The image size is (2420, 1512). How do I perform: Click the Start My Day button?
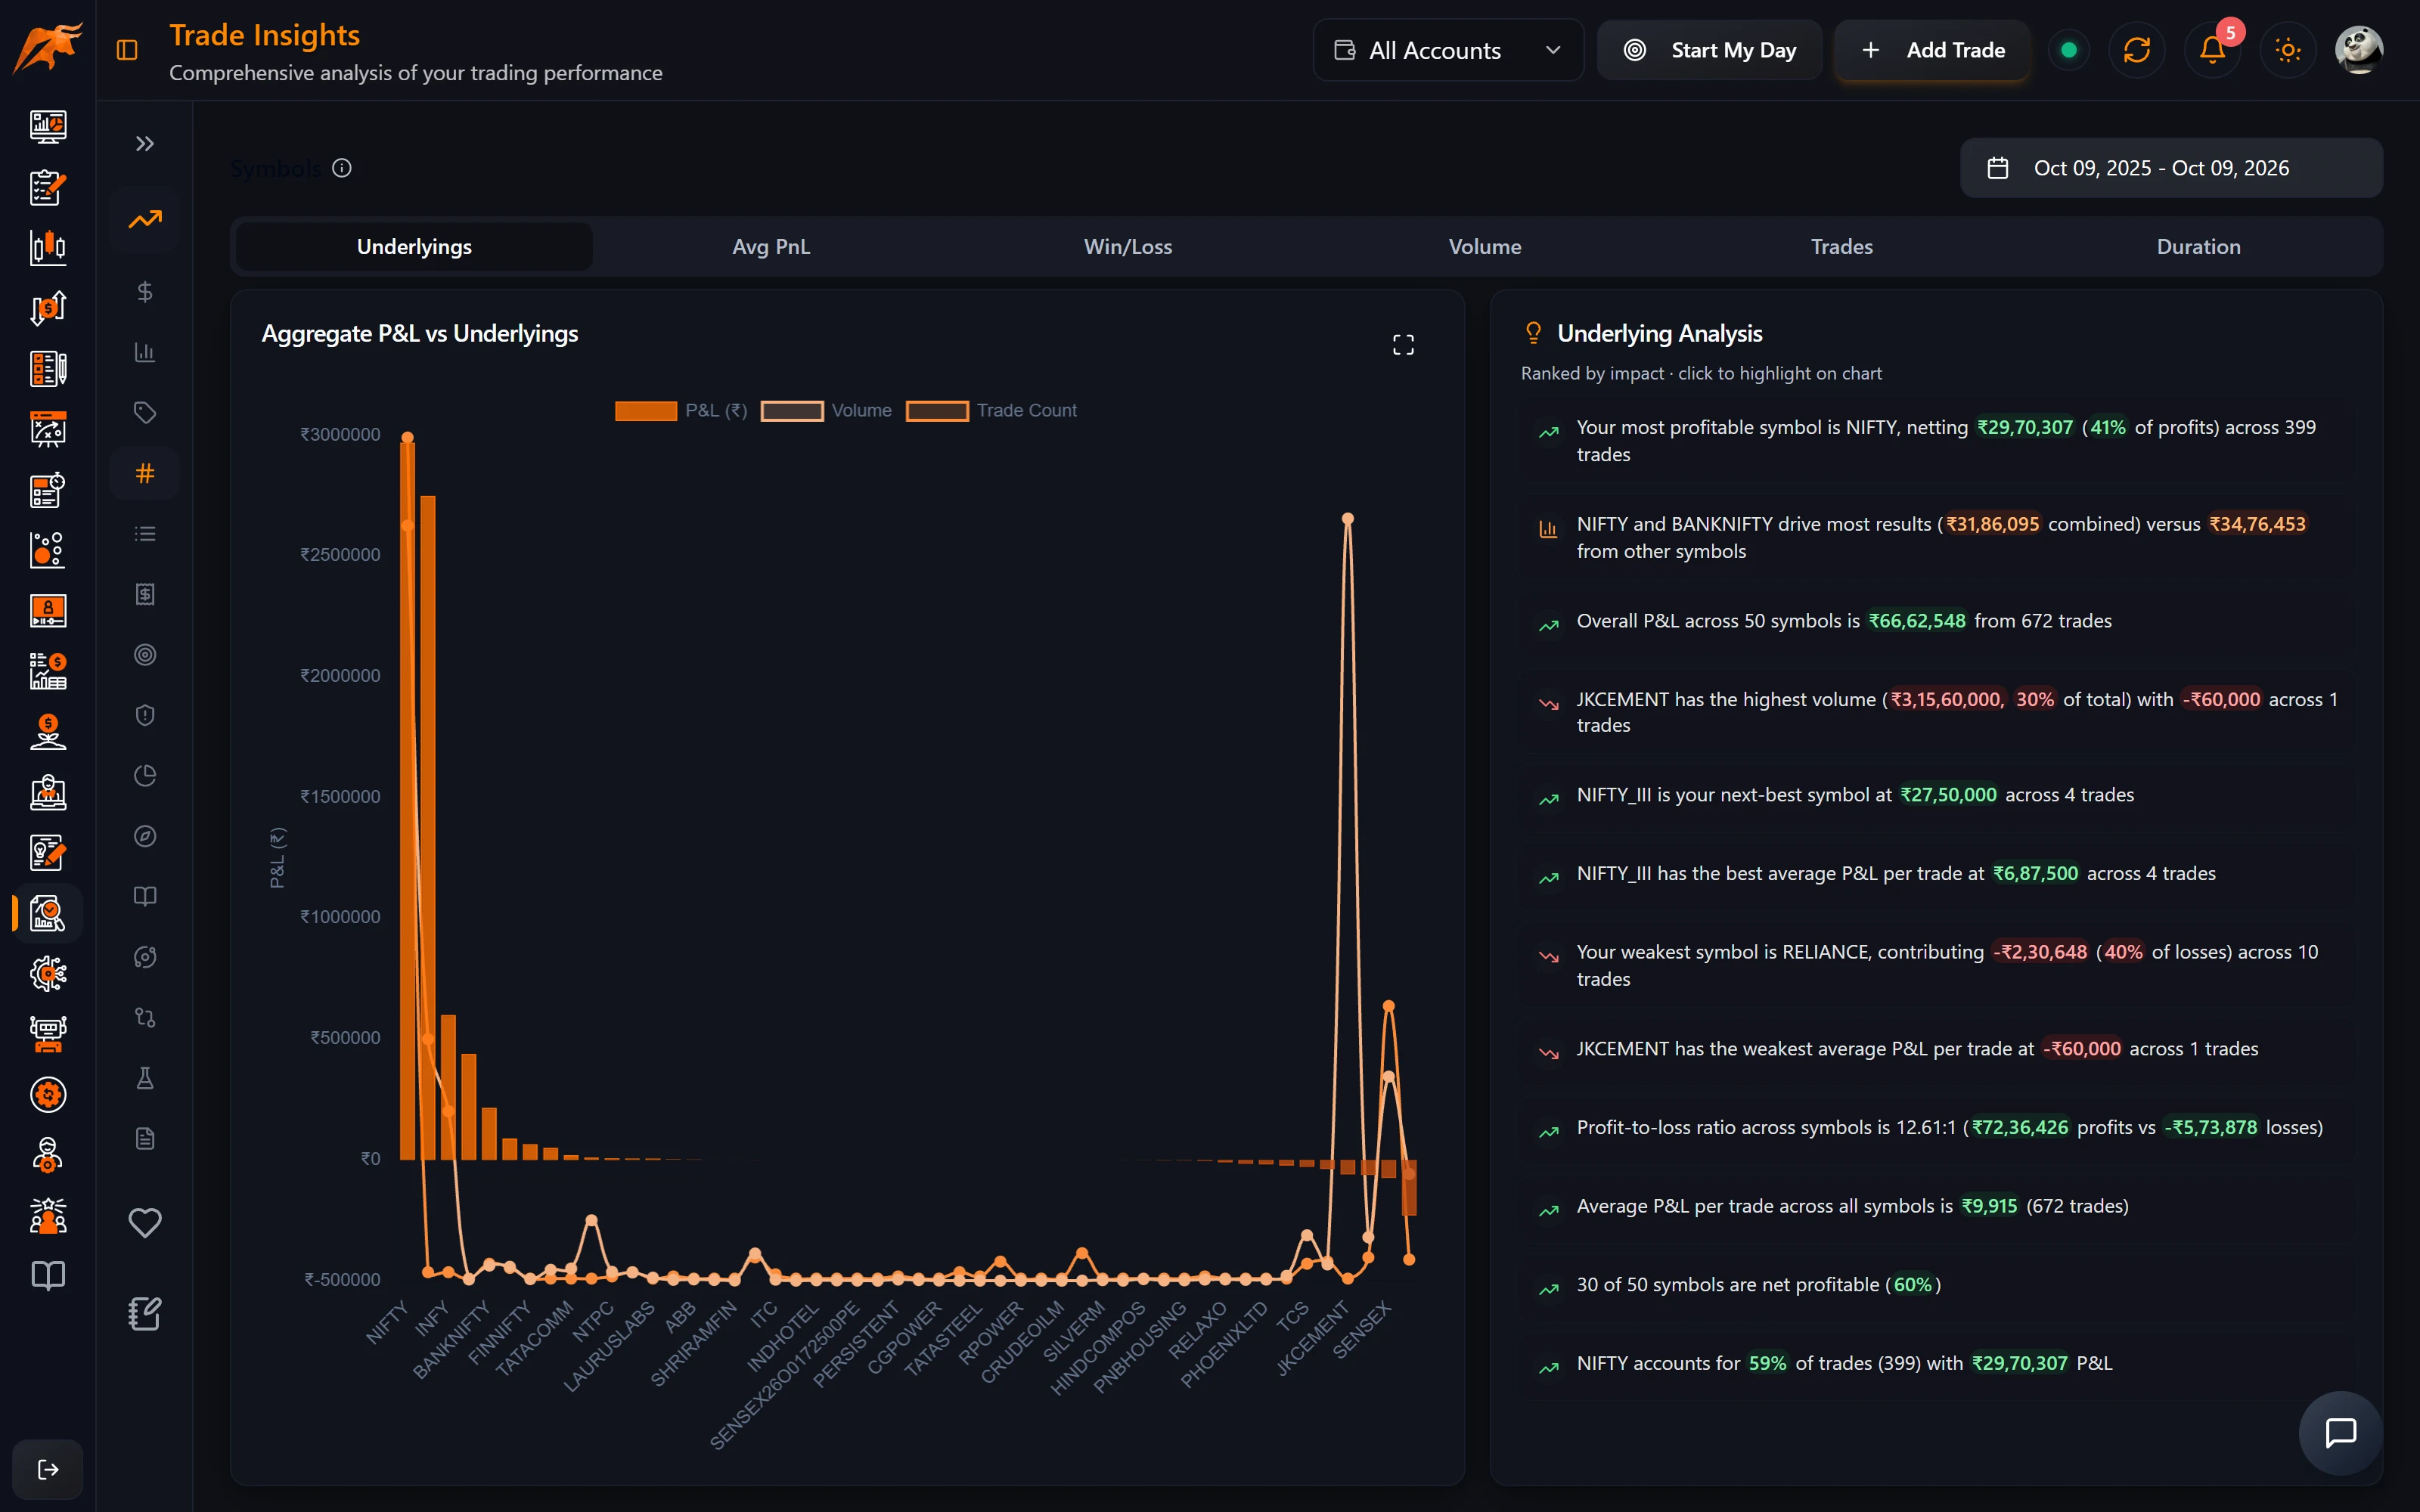1709,50
